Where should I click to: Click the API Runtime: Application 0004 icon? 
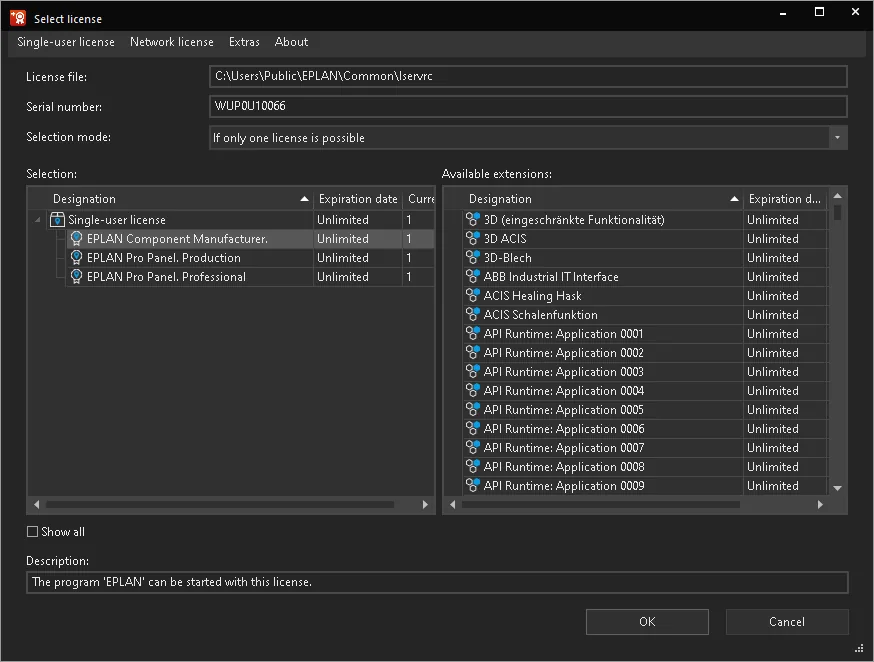[473, 390]
